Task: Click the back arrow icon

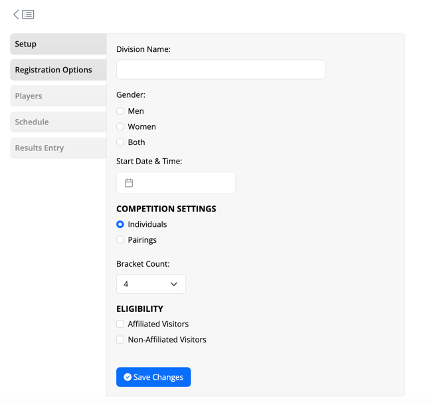Action: pyautogui.click(x=16, y=14)
